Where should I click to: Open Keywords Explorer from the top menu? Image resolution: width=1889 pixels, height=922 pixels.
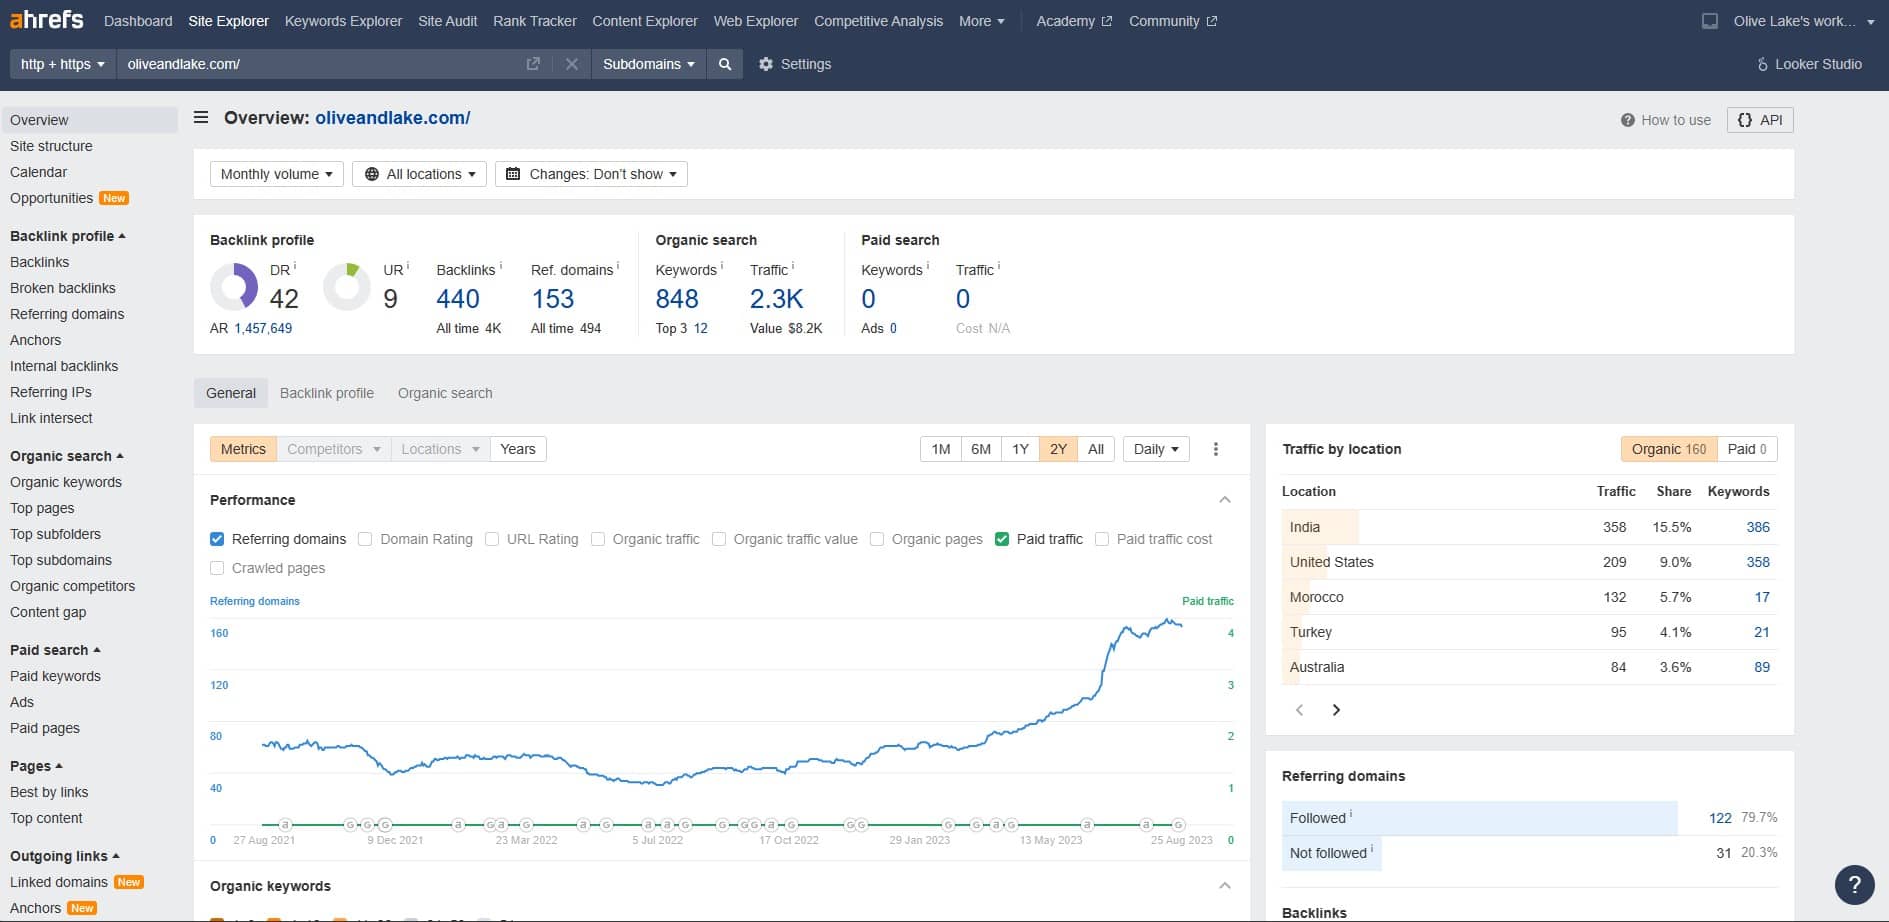point(342,20)
